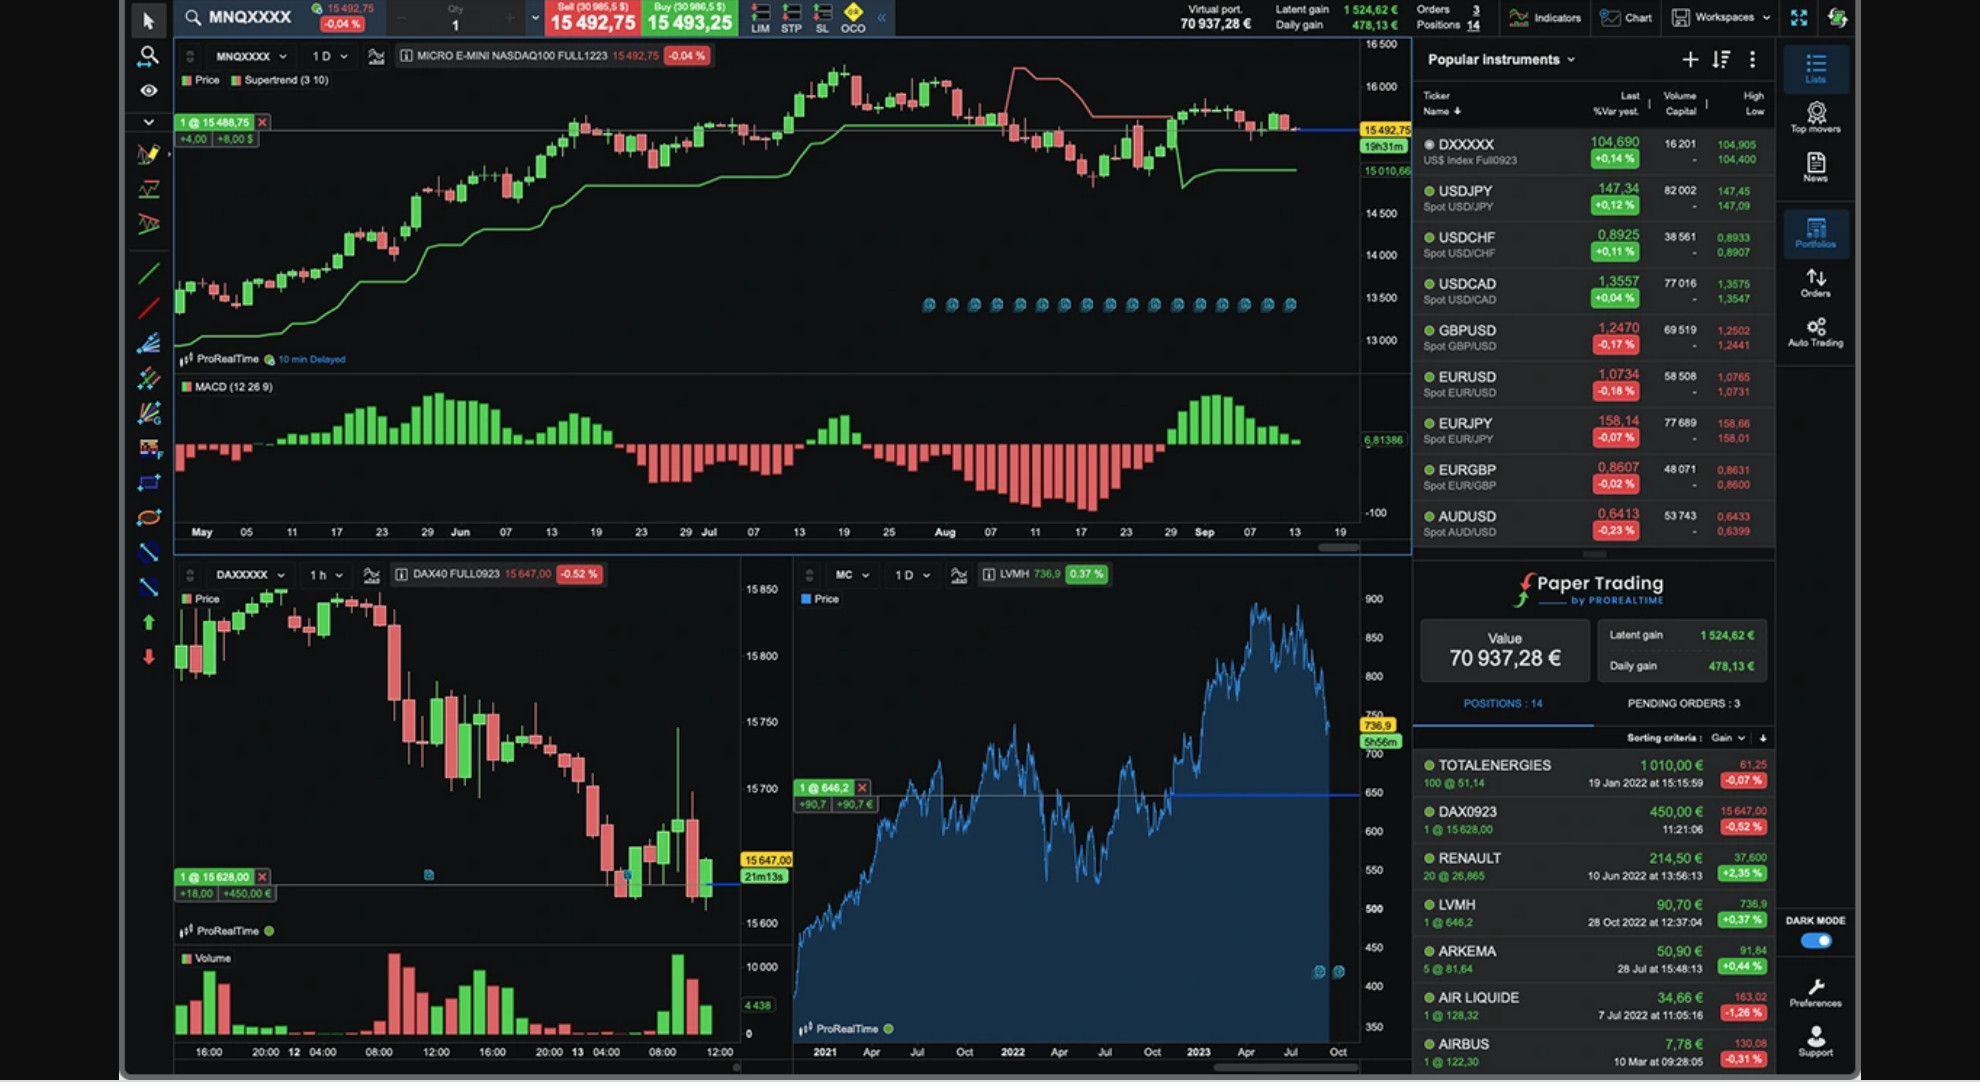Add instrument with the plus icon

[1690, 60]
